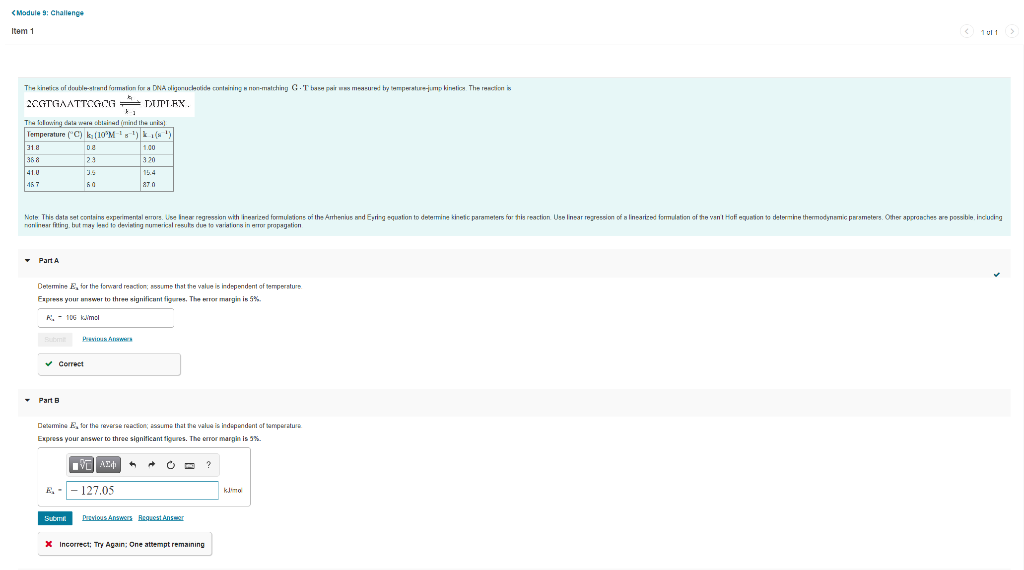The image size is (1024, 570).
Task: Submit the Part B answer
Action: pos(55,518)
